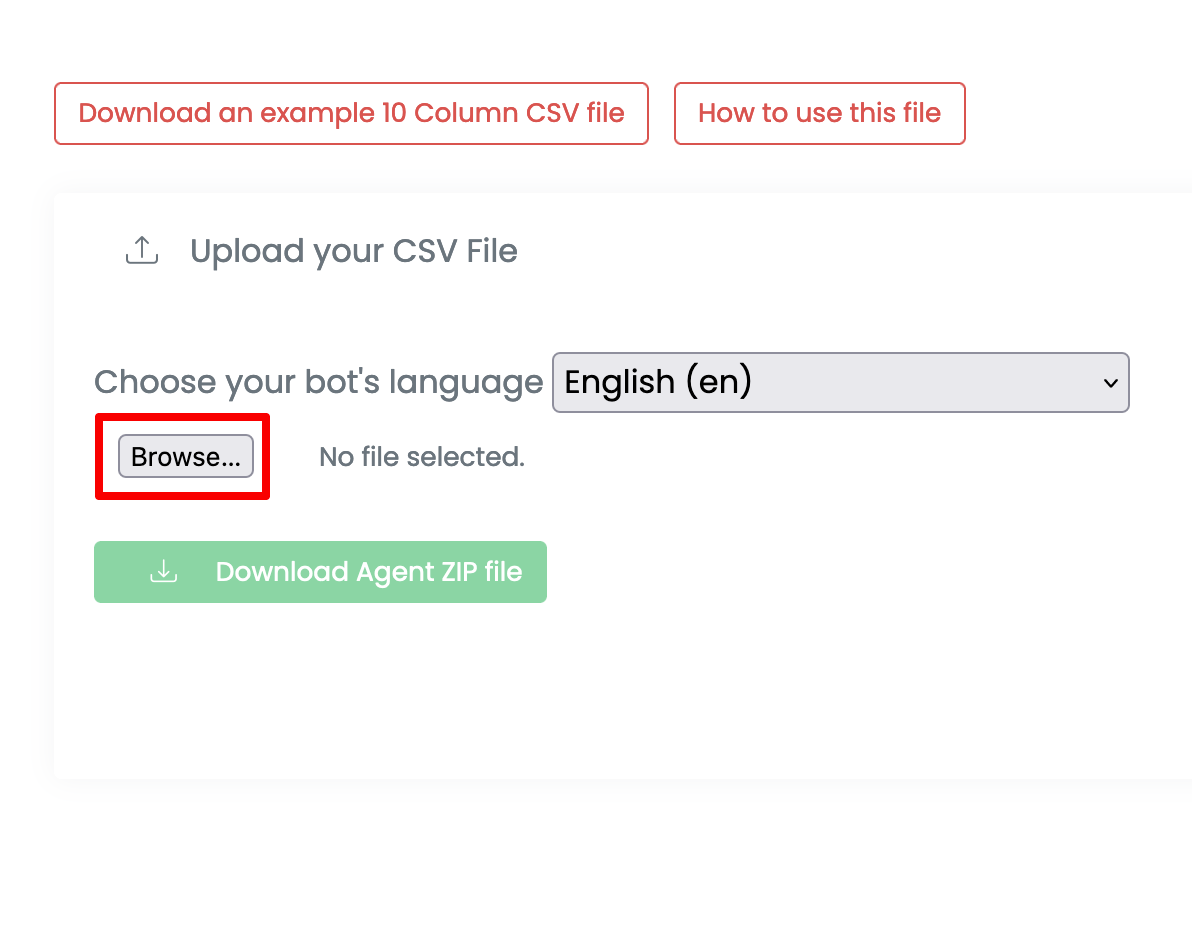Click the 'Choose your bot's language' label
This screenshot has width=1192, height=938.
(x=318, y=382)
